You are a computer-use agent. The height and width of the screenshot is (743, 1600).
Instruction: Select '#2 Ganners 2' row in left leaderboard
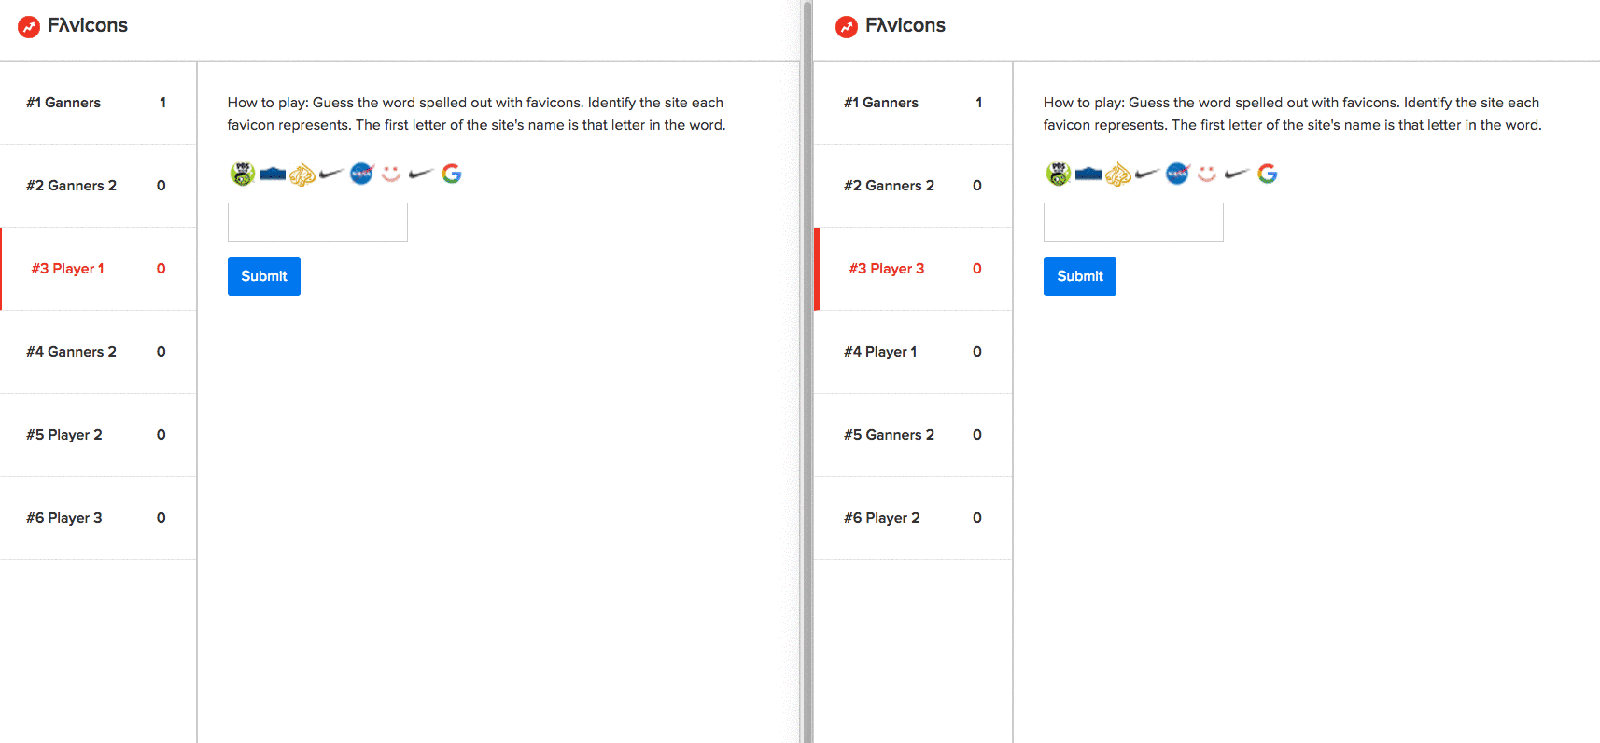pos(98,186)
